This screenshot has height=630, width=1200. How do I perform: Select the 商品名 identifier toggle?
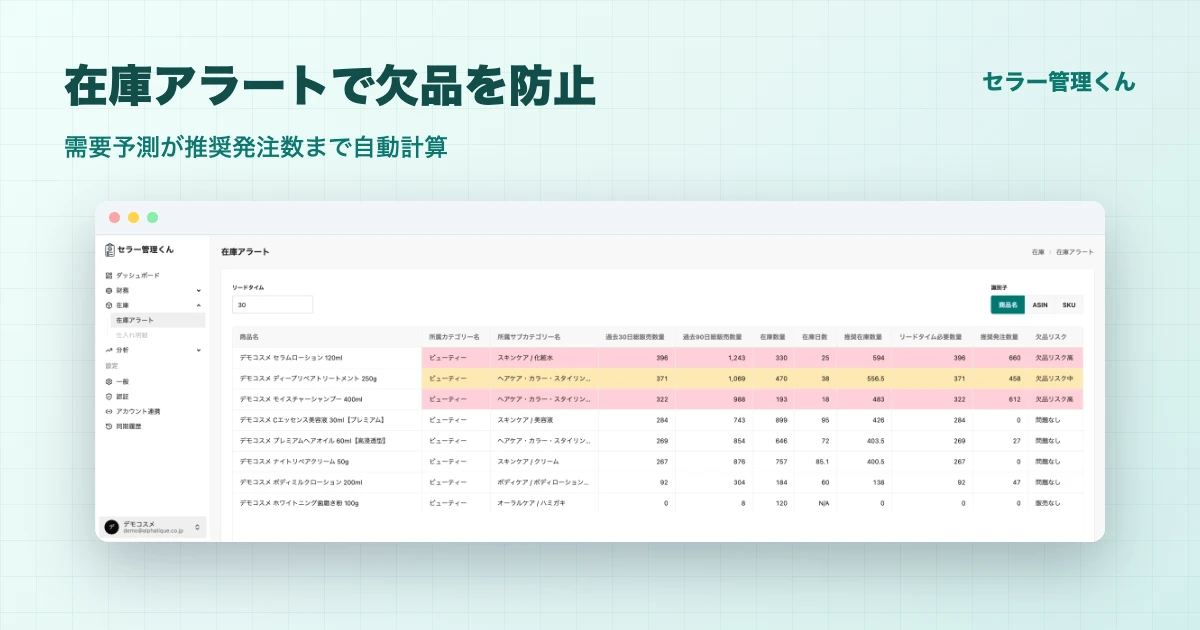(1008, 305)
